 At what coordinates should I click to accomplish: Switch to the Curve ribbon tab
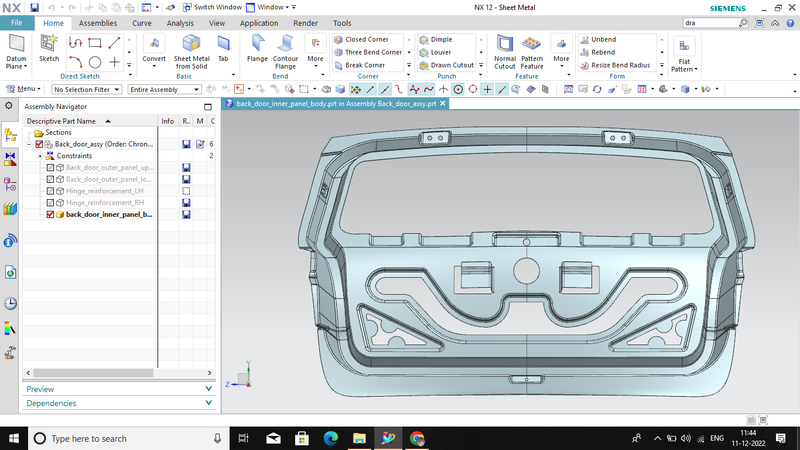[x=142, y=23]
